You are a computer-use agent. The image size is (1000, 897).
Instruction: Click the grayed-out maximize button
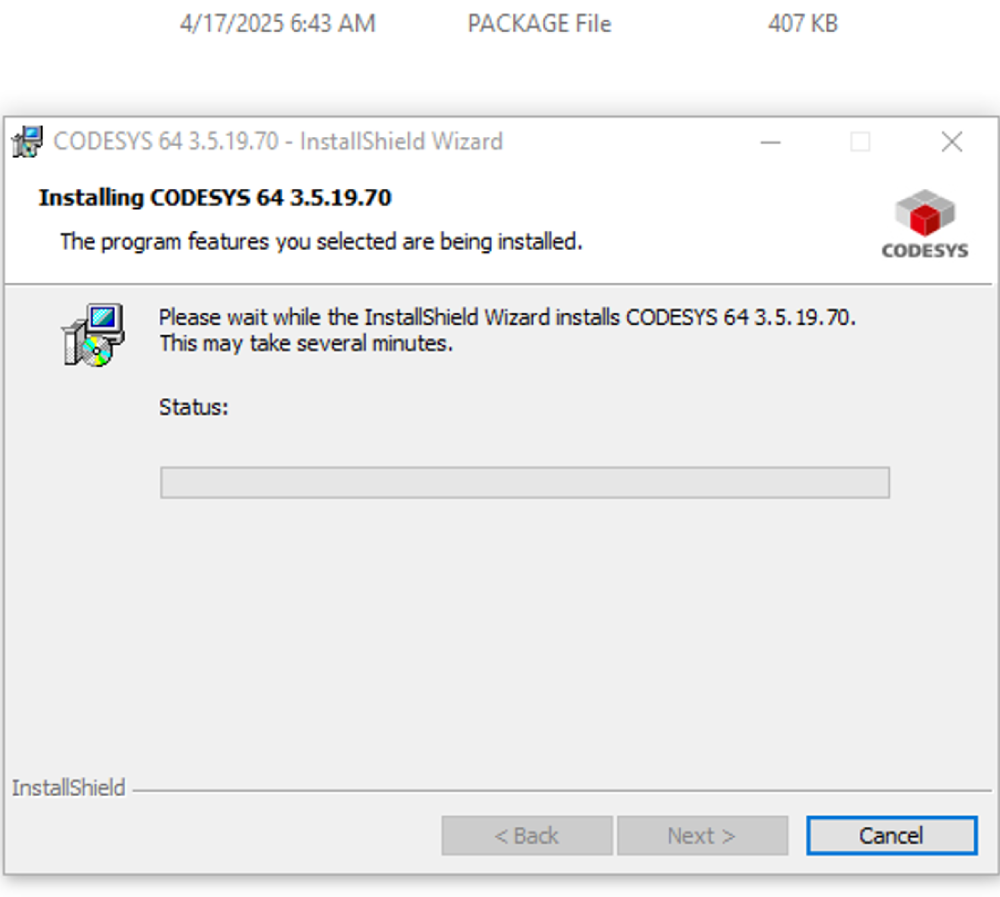pyautogui.click(x=860, y=142)
